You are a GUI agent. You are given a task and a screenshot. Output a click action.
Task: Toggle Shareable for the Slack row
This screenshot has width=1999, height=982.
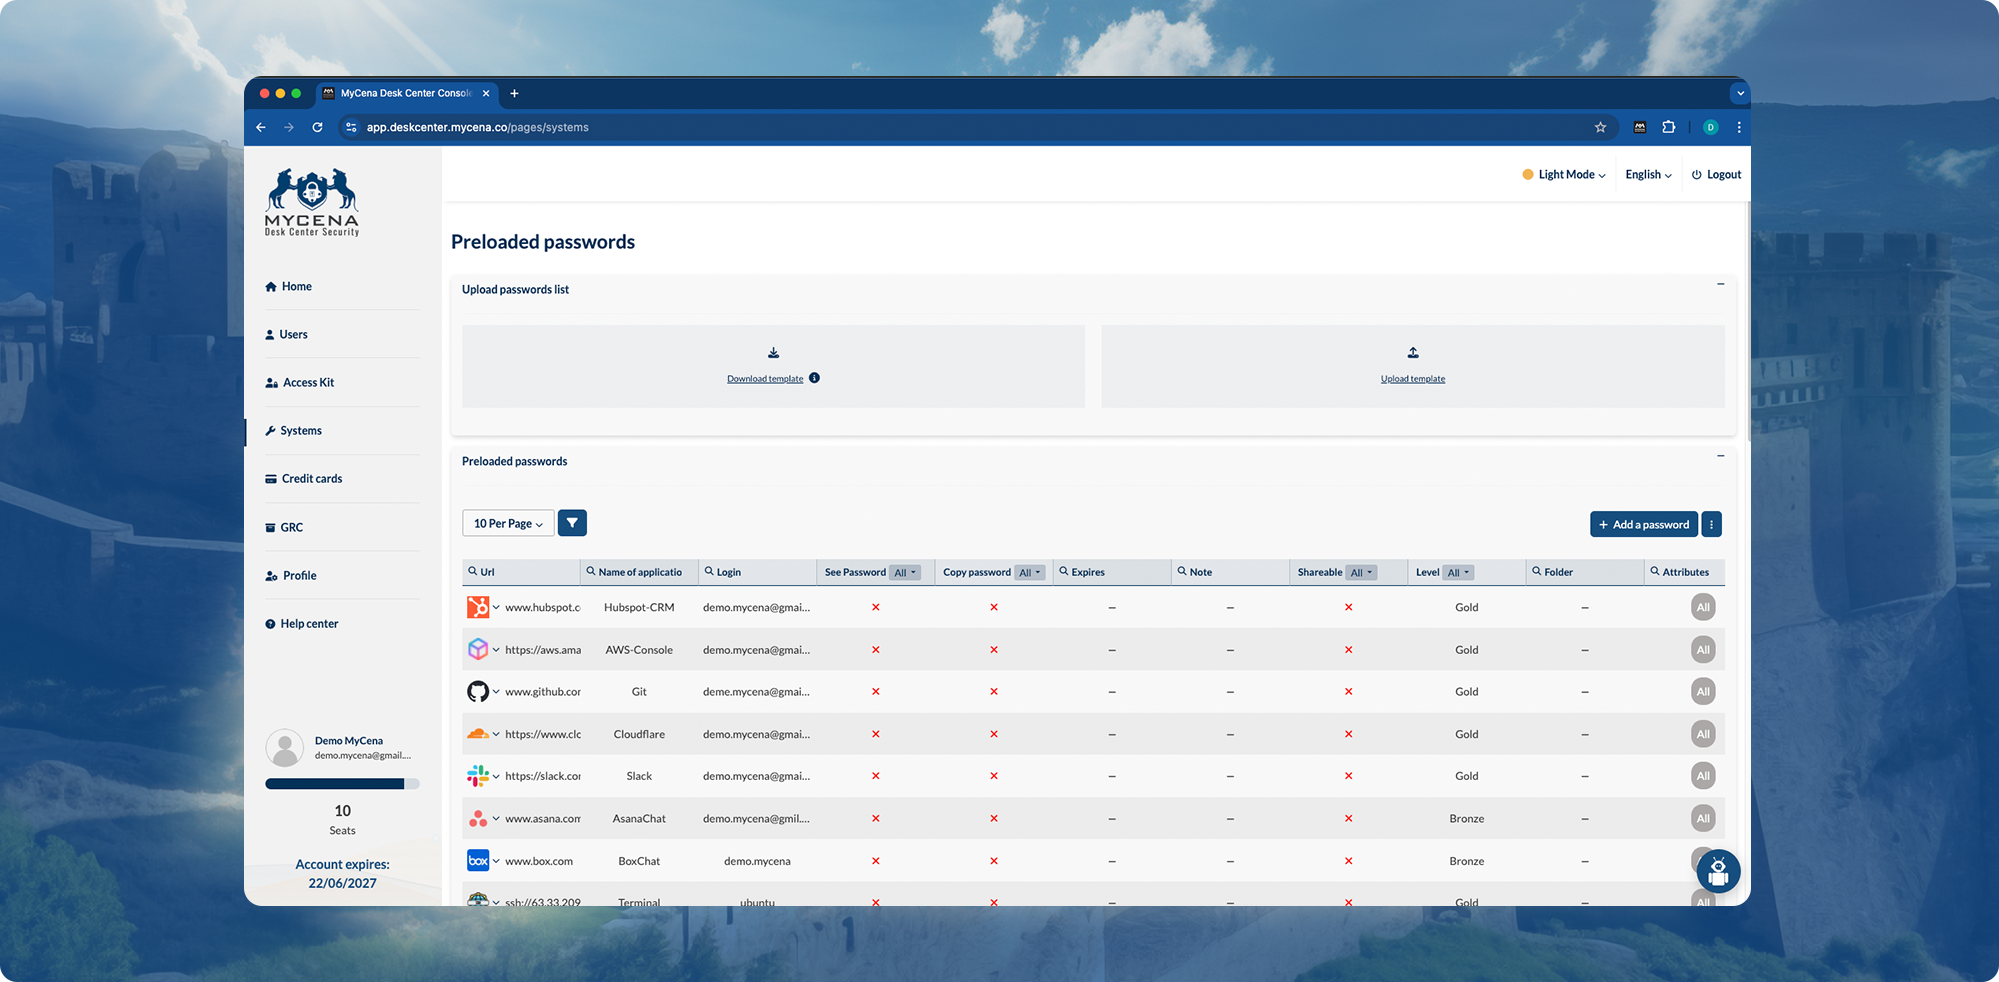[x=1348, y=776]
